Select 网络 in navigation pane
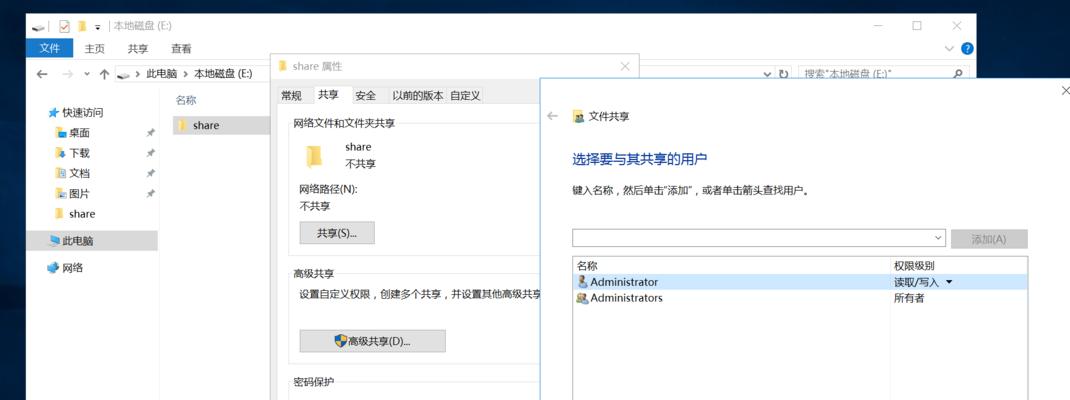The height and width of the screenshot is (400, 1070). pyautogui.click(x=72, y=268)
